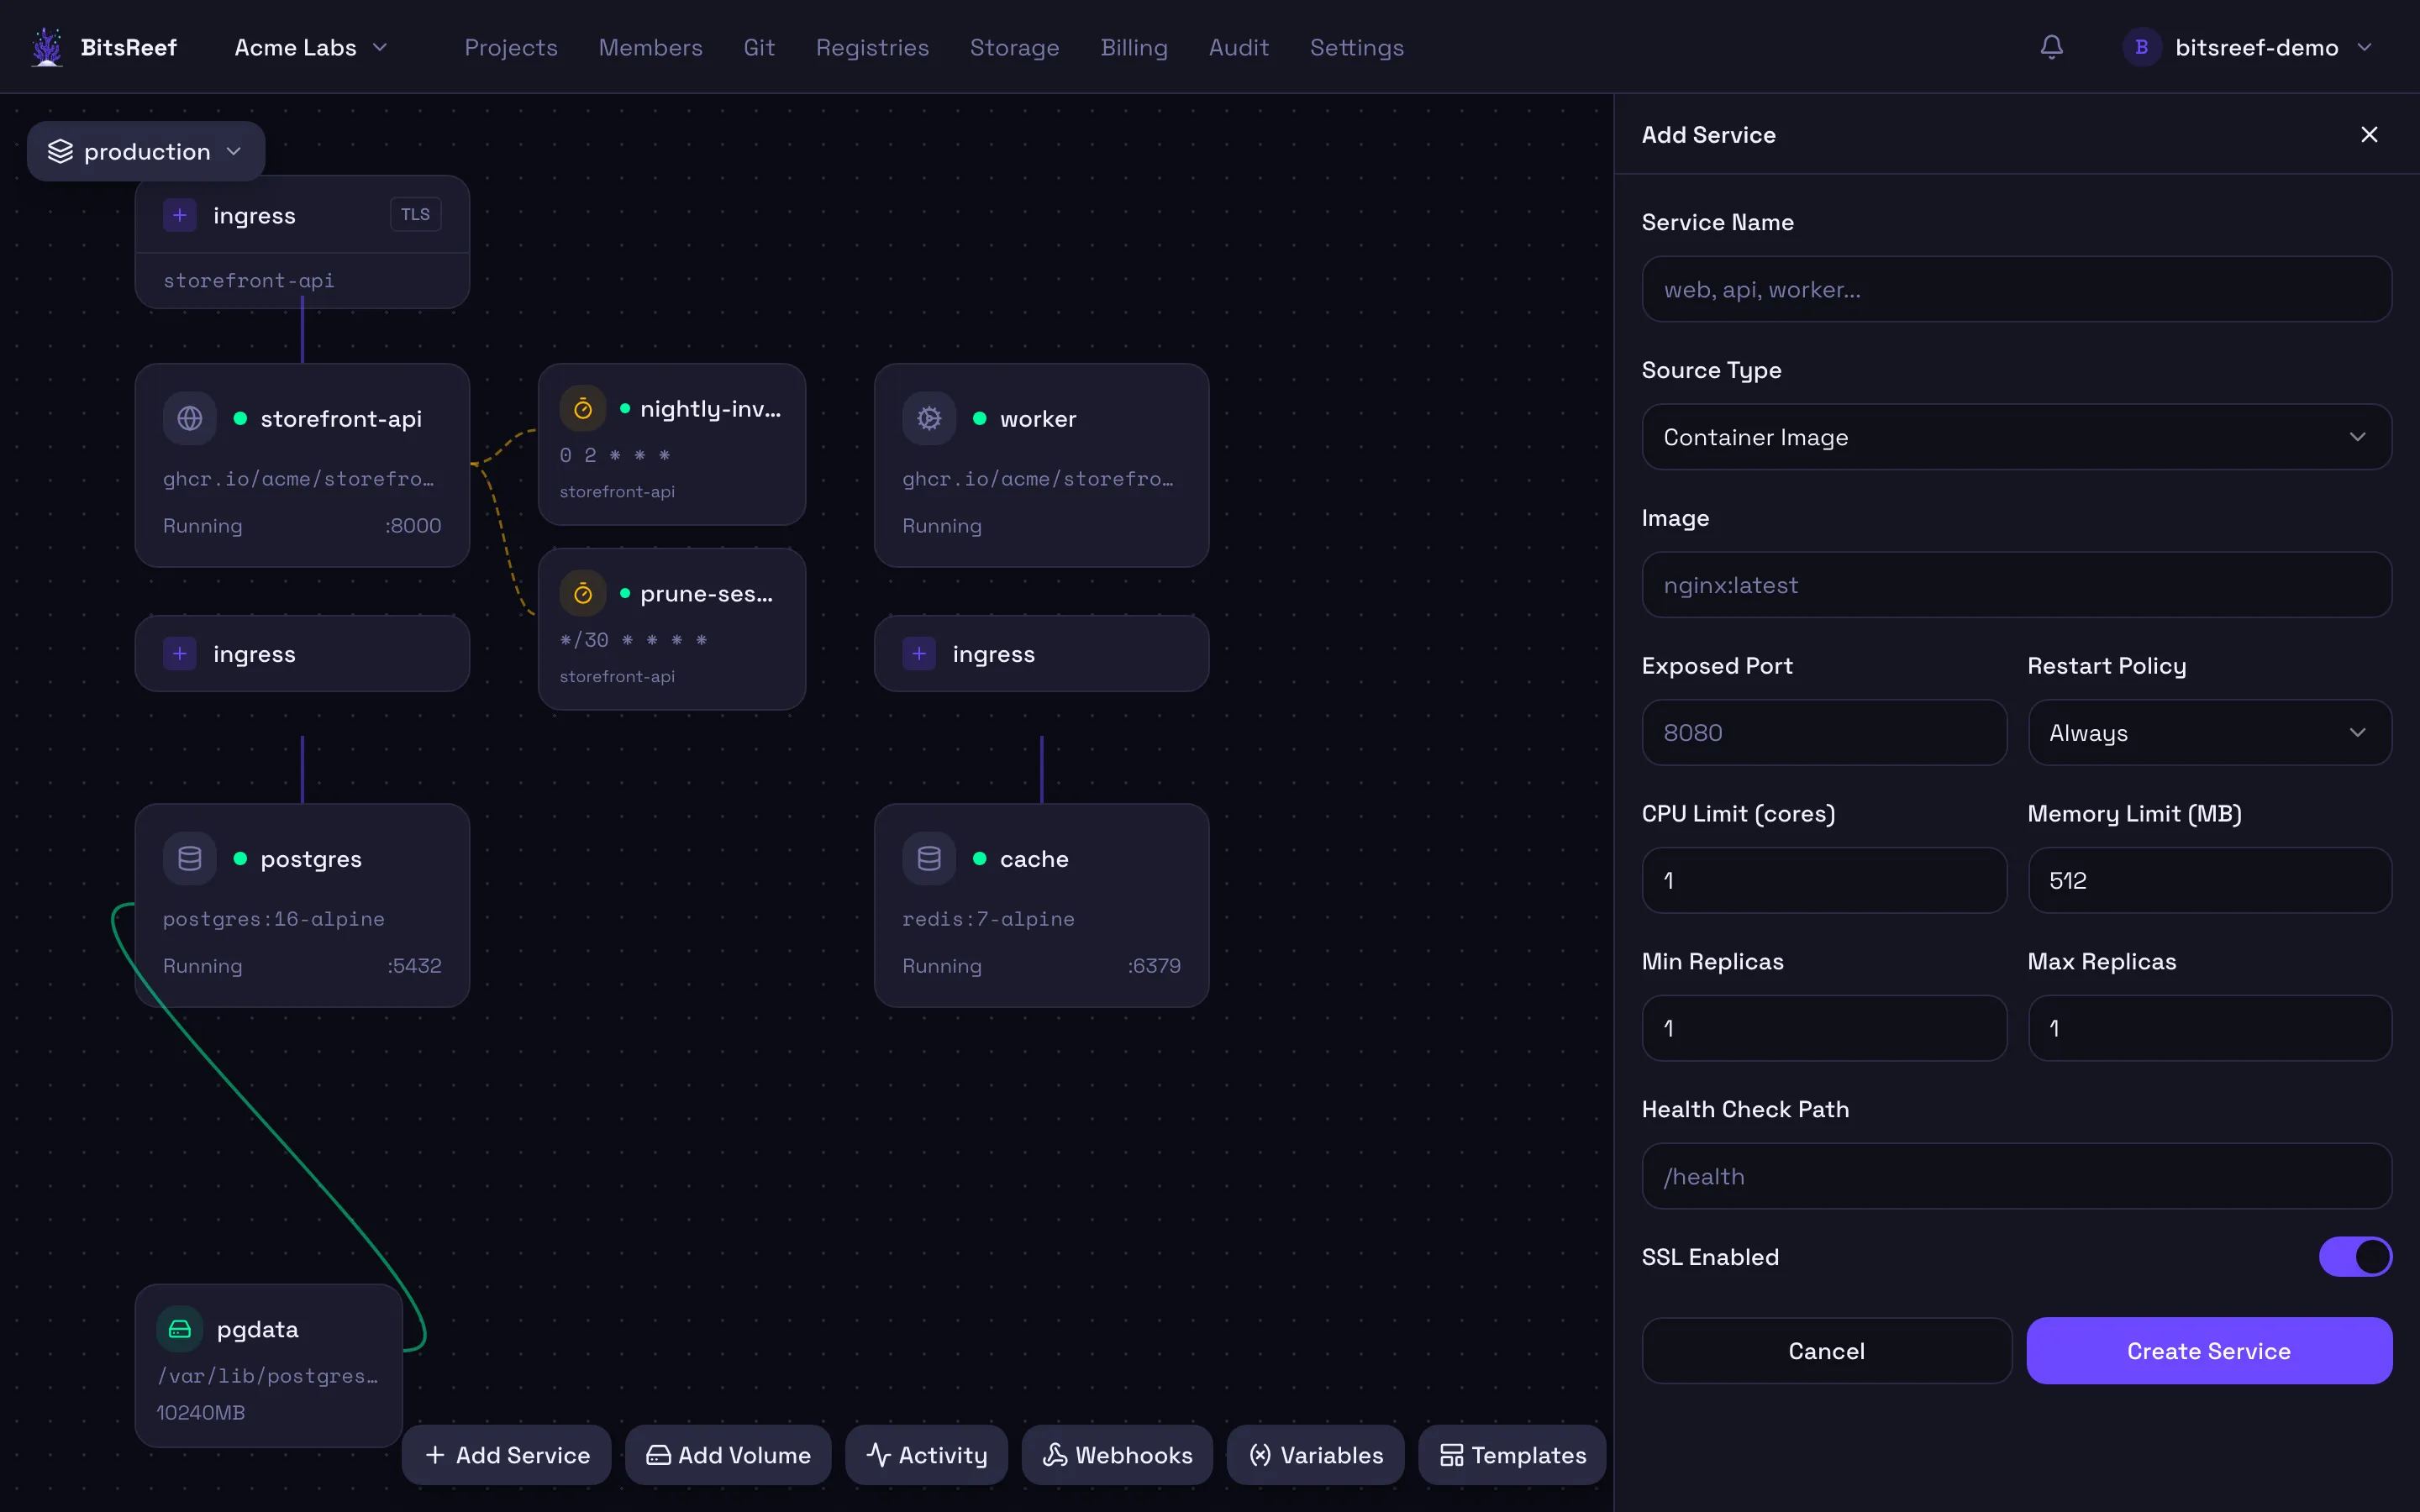Go to the Members tab

click(x=650, y=47)
